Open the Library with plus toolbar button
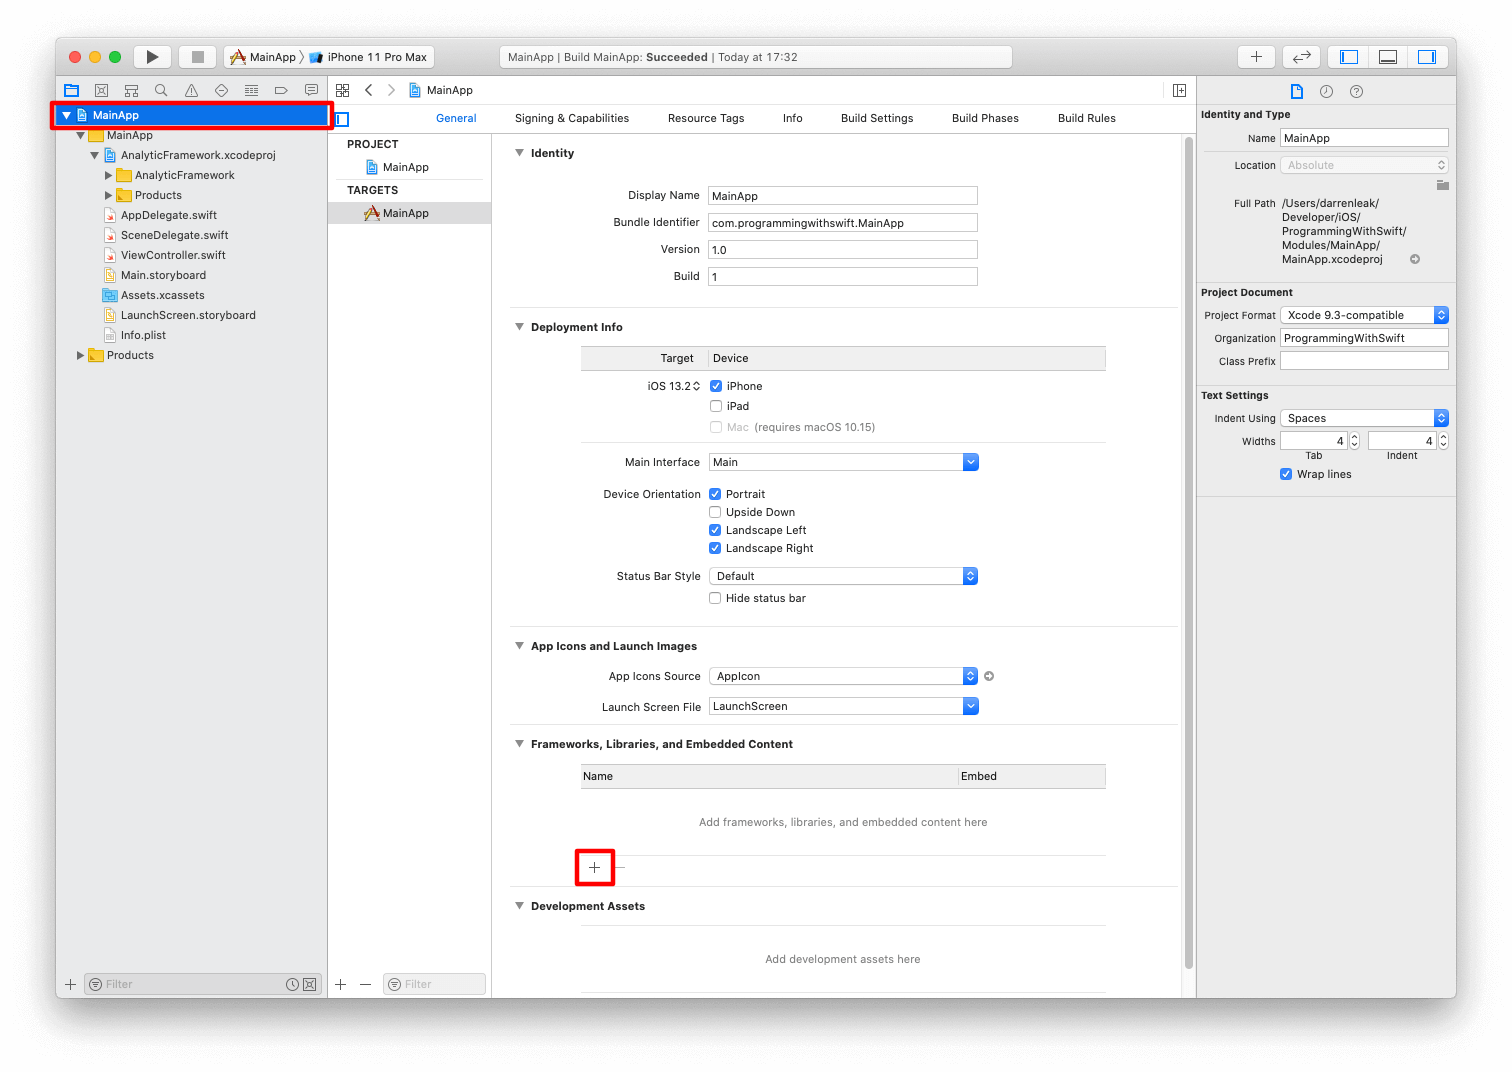Image resolution: width=1512 pixels, height=1072 pixels. pos(1256,57)
